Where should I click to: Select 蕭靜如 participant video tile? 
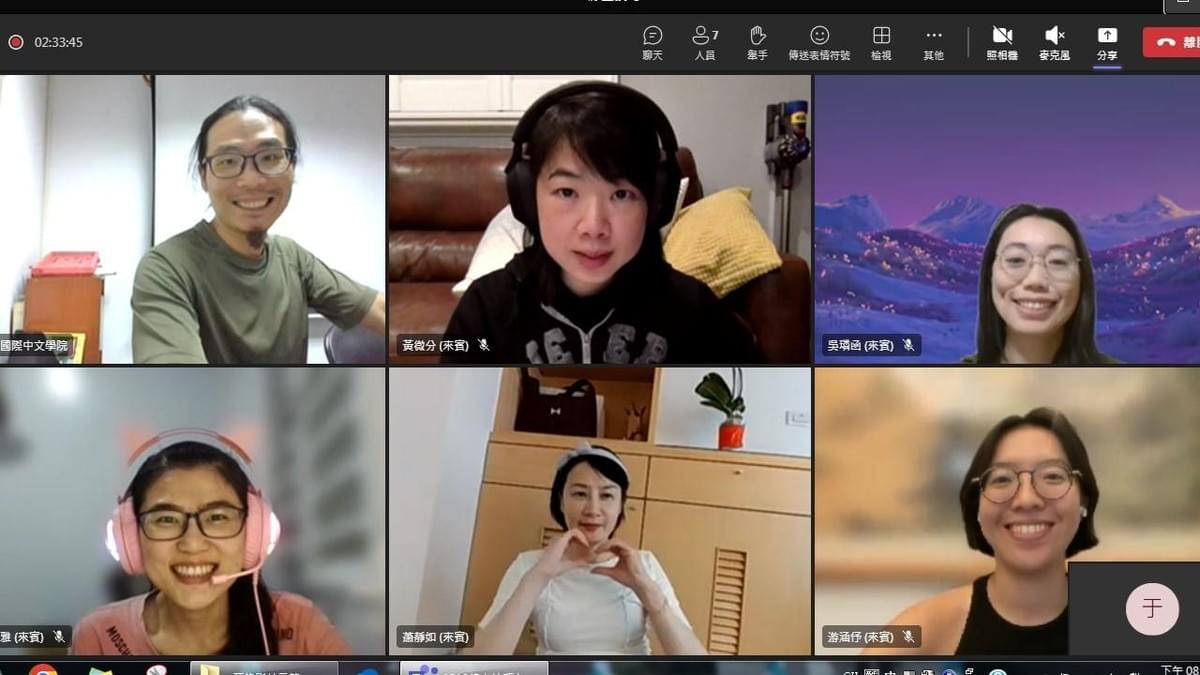coord(600,511)
